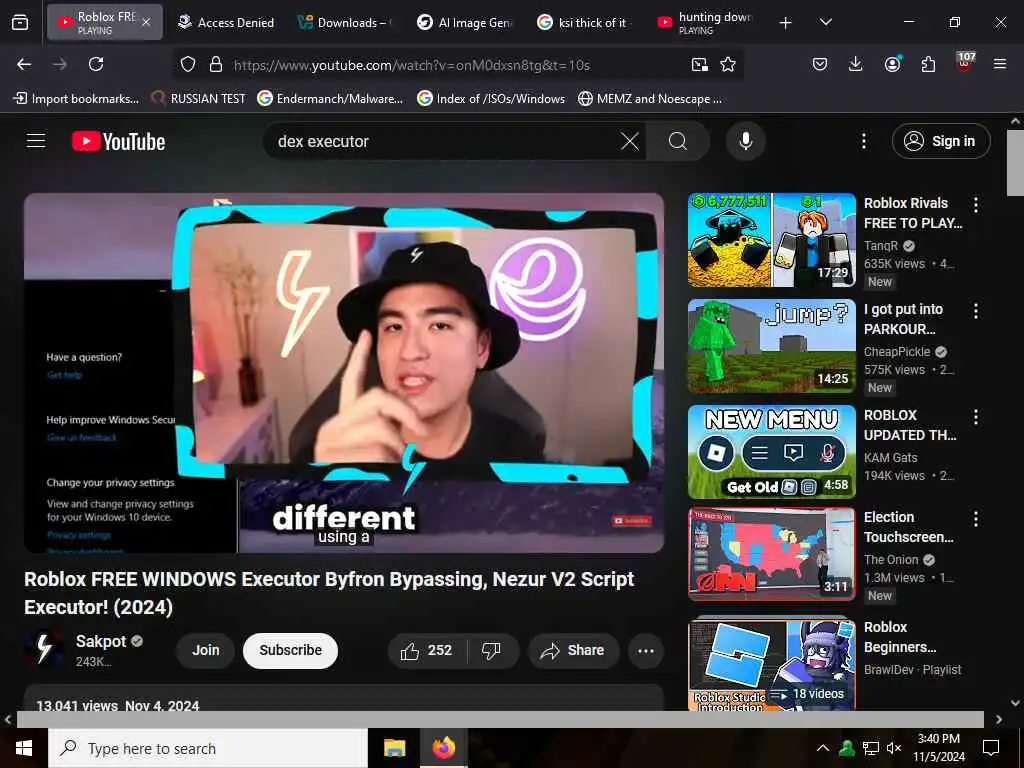Image resolution: width=1024 pixels, height=768 pixels.
Task: Open Sakpot channel name link
Action: click(101, 641)
